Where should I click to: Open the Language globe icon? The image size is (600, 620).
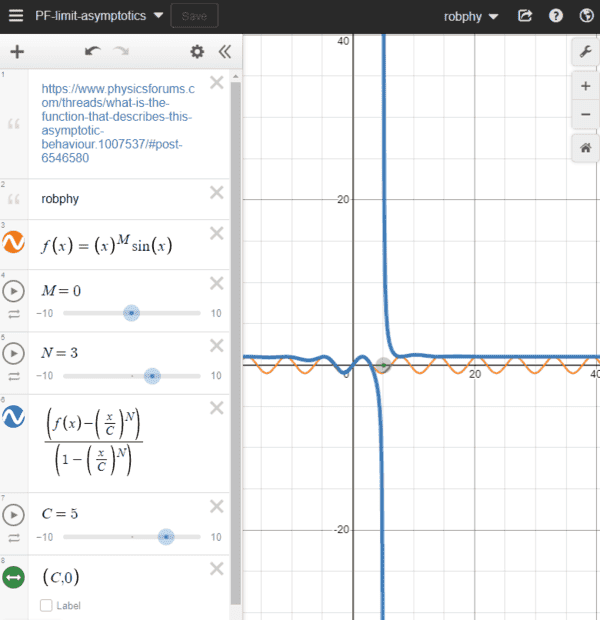pos(586,16)
